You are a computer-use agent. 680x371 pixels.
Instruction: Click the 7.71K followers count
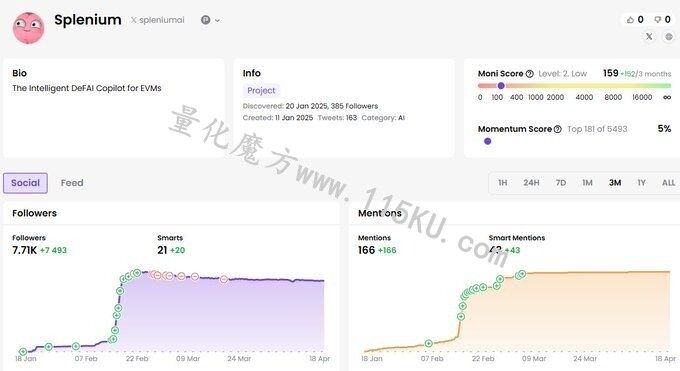click(x=24, y=250)
